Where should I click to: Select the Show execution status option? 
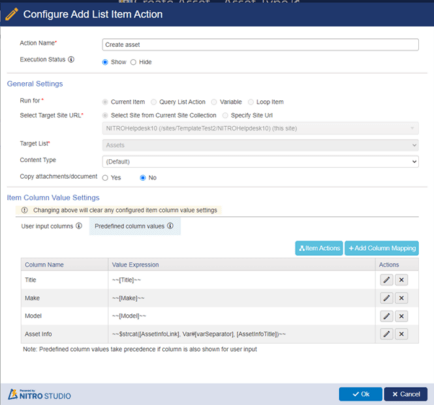tap(105, 62)
